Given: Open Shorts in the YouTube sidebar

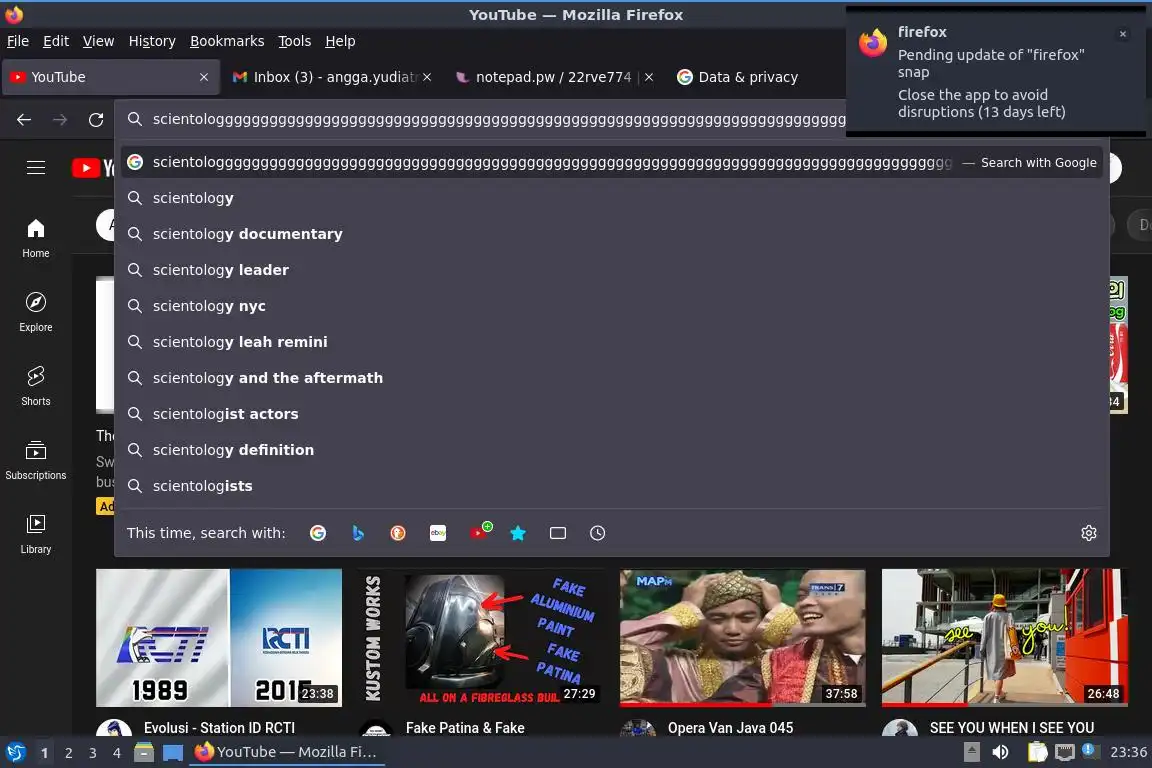Looking at the screenshot, I should 35,387.
